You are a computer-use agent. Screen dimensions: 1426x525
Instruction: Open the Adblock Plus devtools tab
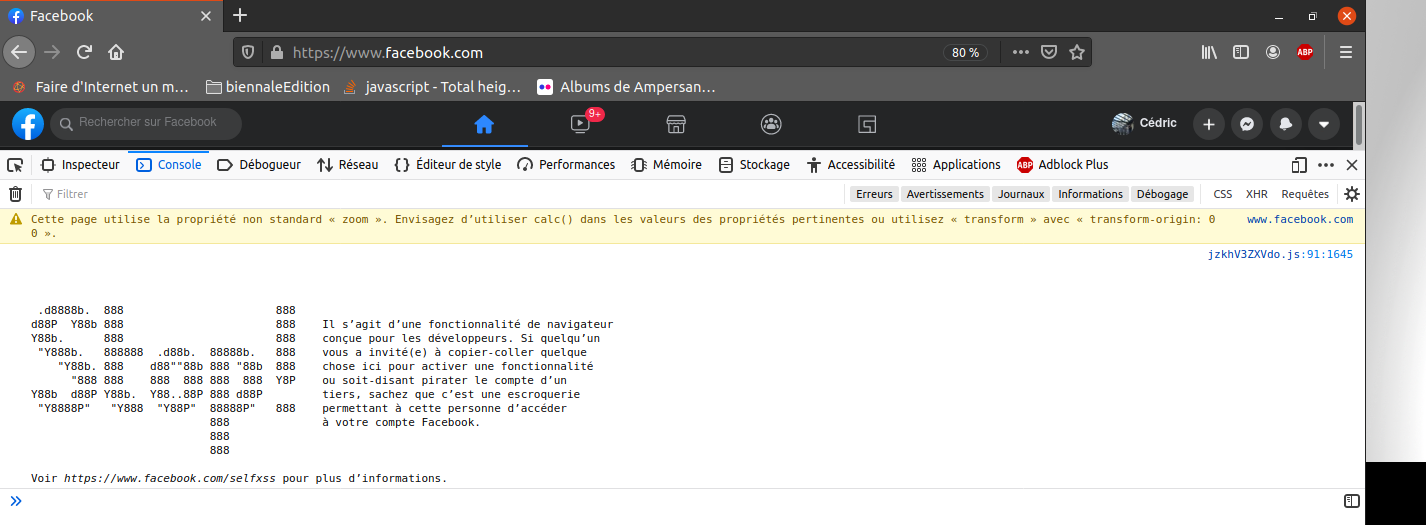(x=1063, y=165)
